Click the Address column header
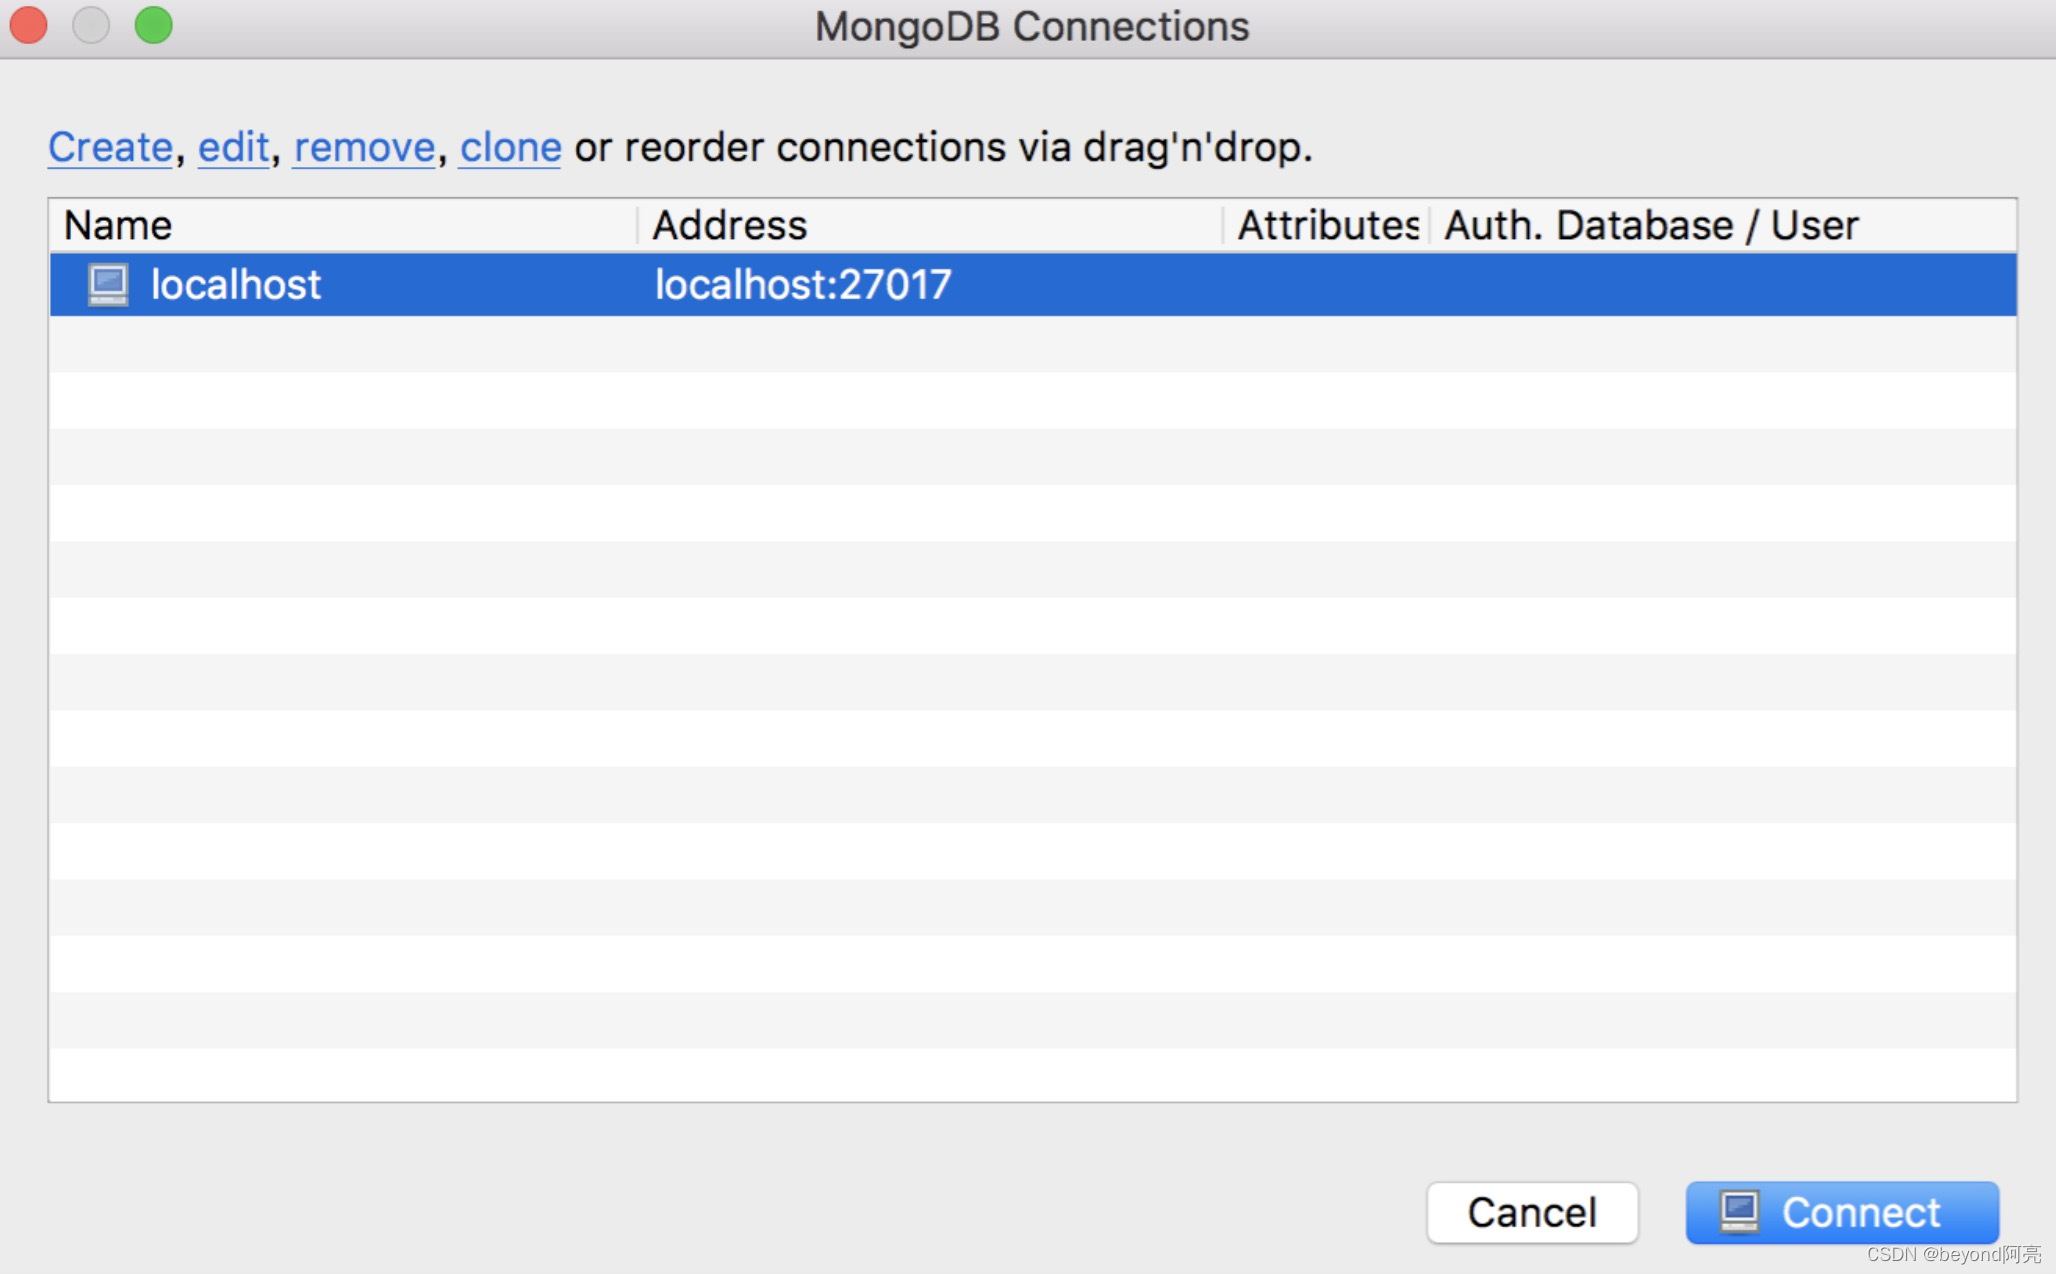Image resolution: width=2056 pixels, height=1274 pixels. [729, 225]
